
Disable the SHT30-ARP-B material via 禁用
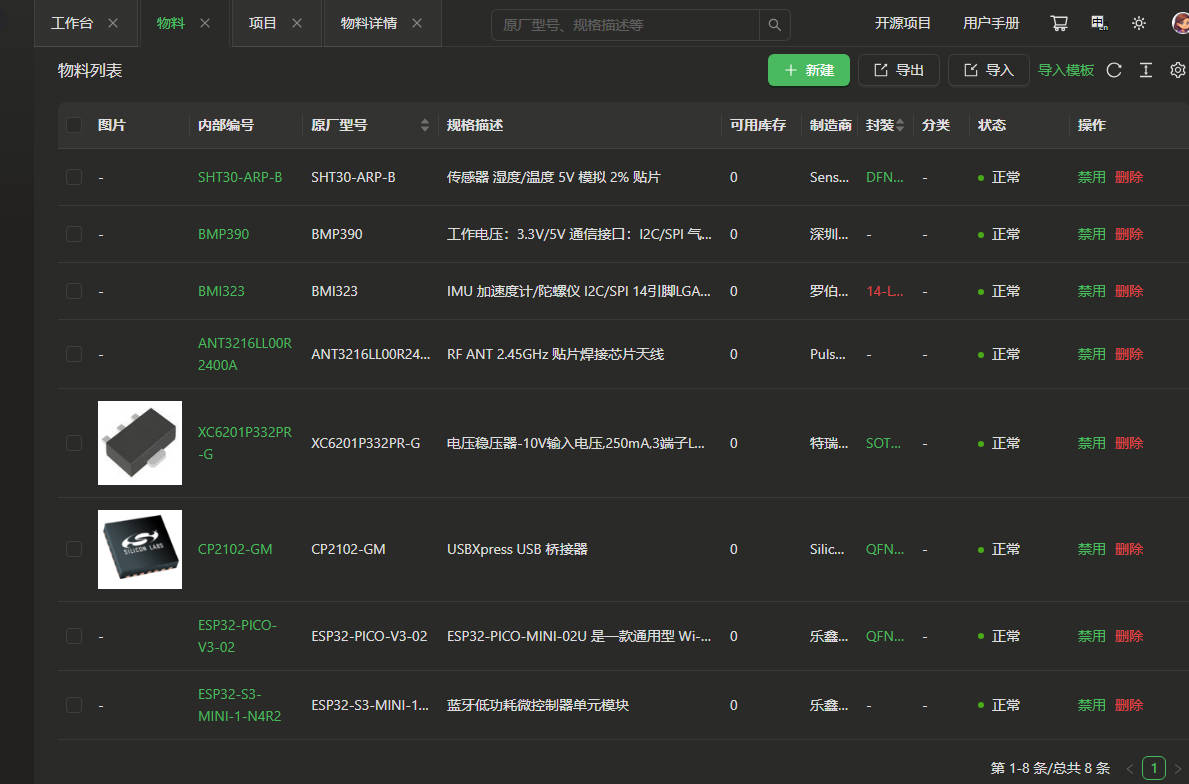1091,177
